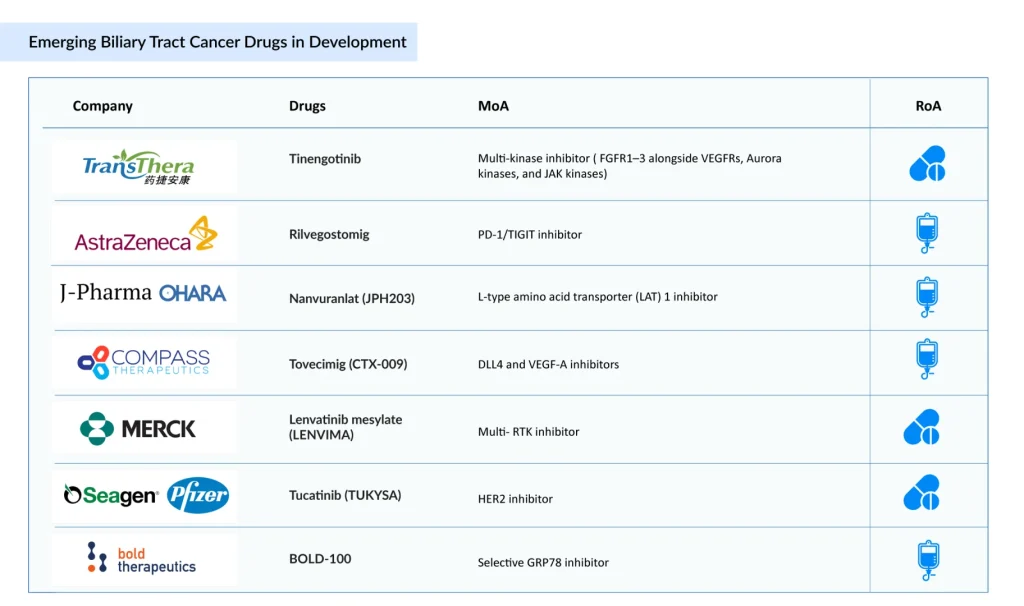The width and height of the screenshot is (1024, 606).
Task: Click the pill icon in the Tinengotinib row
Action: click(927, 164)
